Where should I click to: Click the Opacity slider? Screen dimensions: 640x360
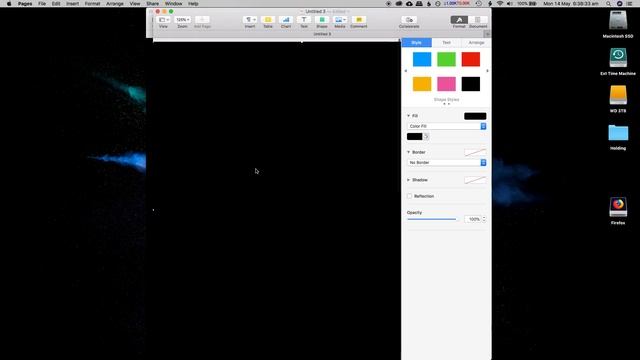coord(432,219)
